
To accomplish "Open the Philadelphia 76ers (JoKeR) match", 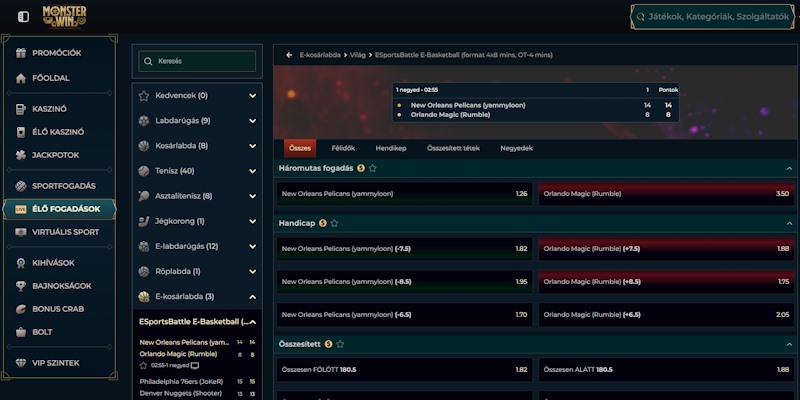I will point(182,381).
